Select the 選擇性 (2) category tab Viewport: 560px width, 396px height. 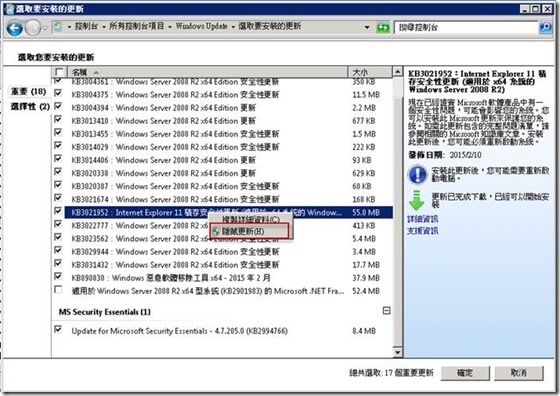[x=30, y=106]
